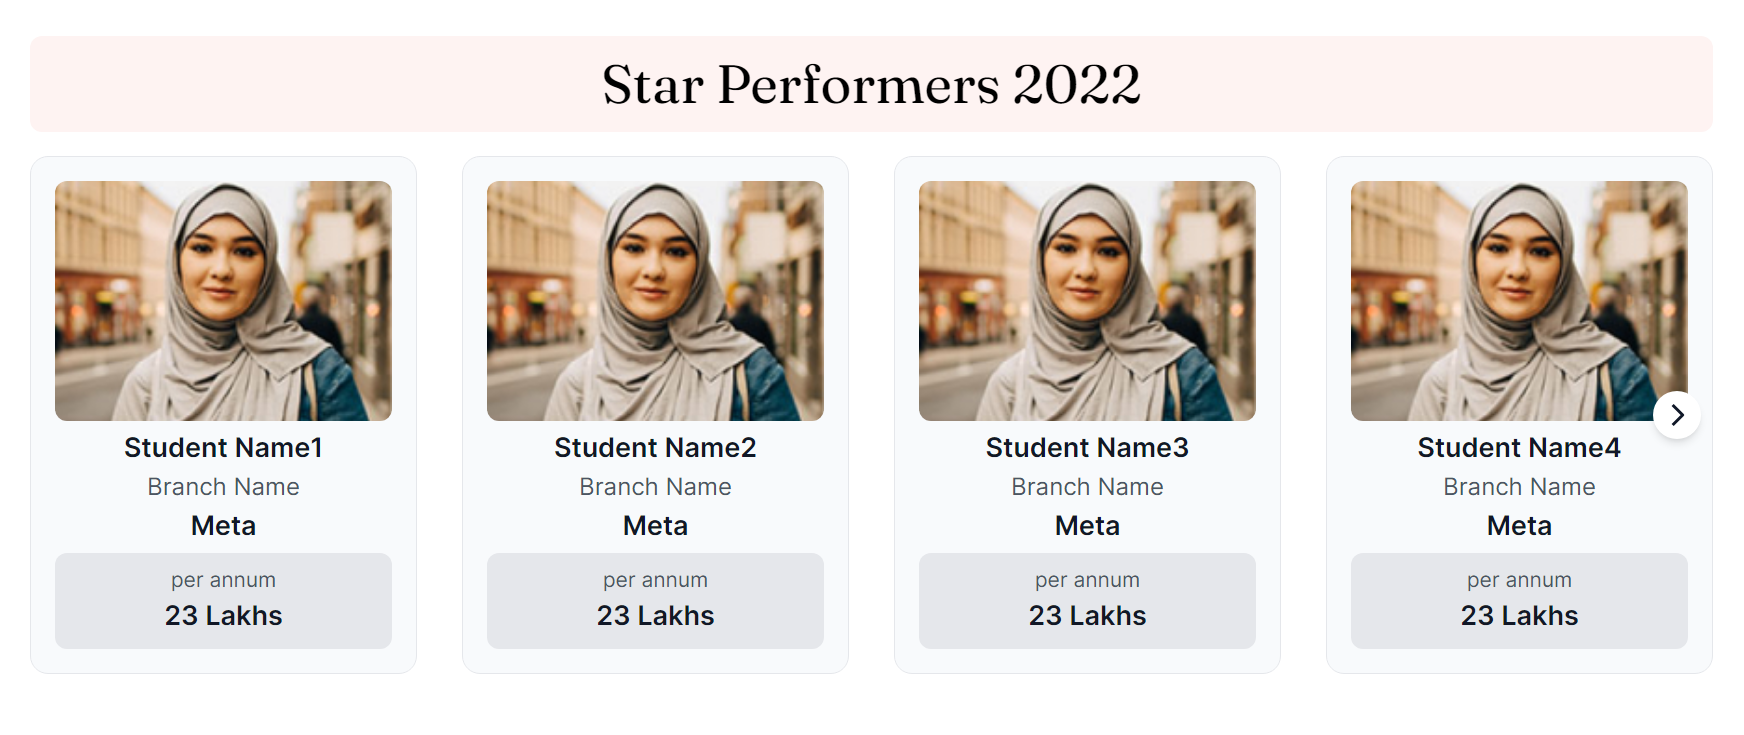Click Meta company under Student Name4
This screenshot has height=735, width=1744.
coord(1519,526)
